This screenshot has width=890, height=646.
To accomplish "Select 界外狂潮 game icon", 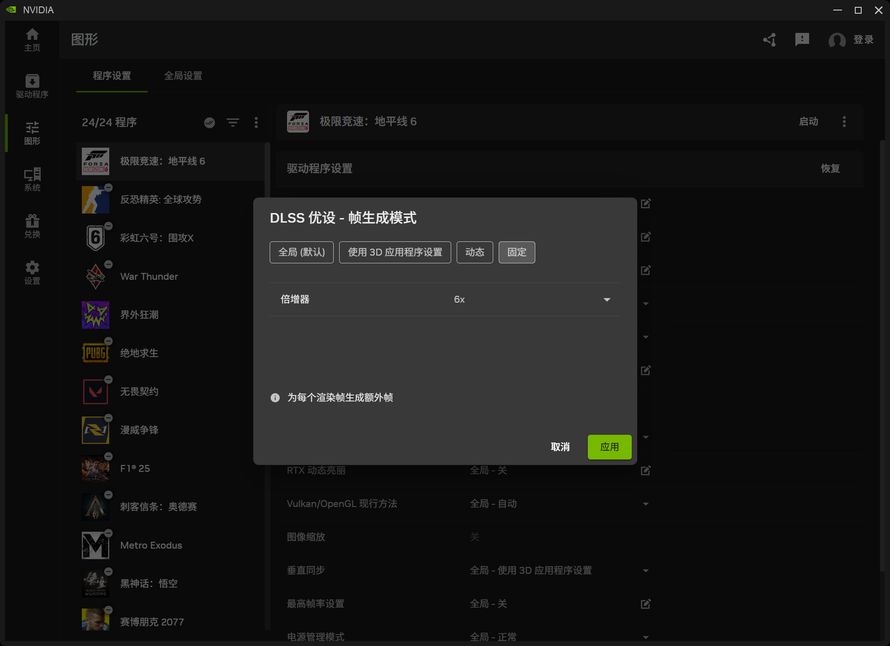I will pos(95,314).
